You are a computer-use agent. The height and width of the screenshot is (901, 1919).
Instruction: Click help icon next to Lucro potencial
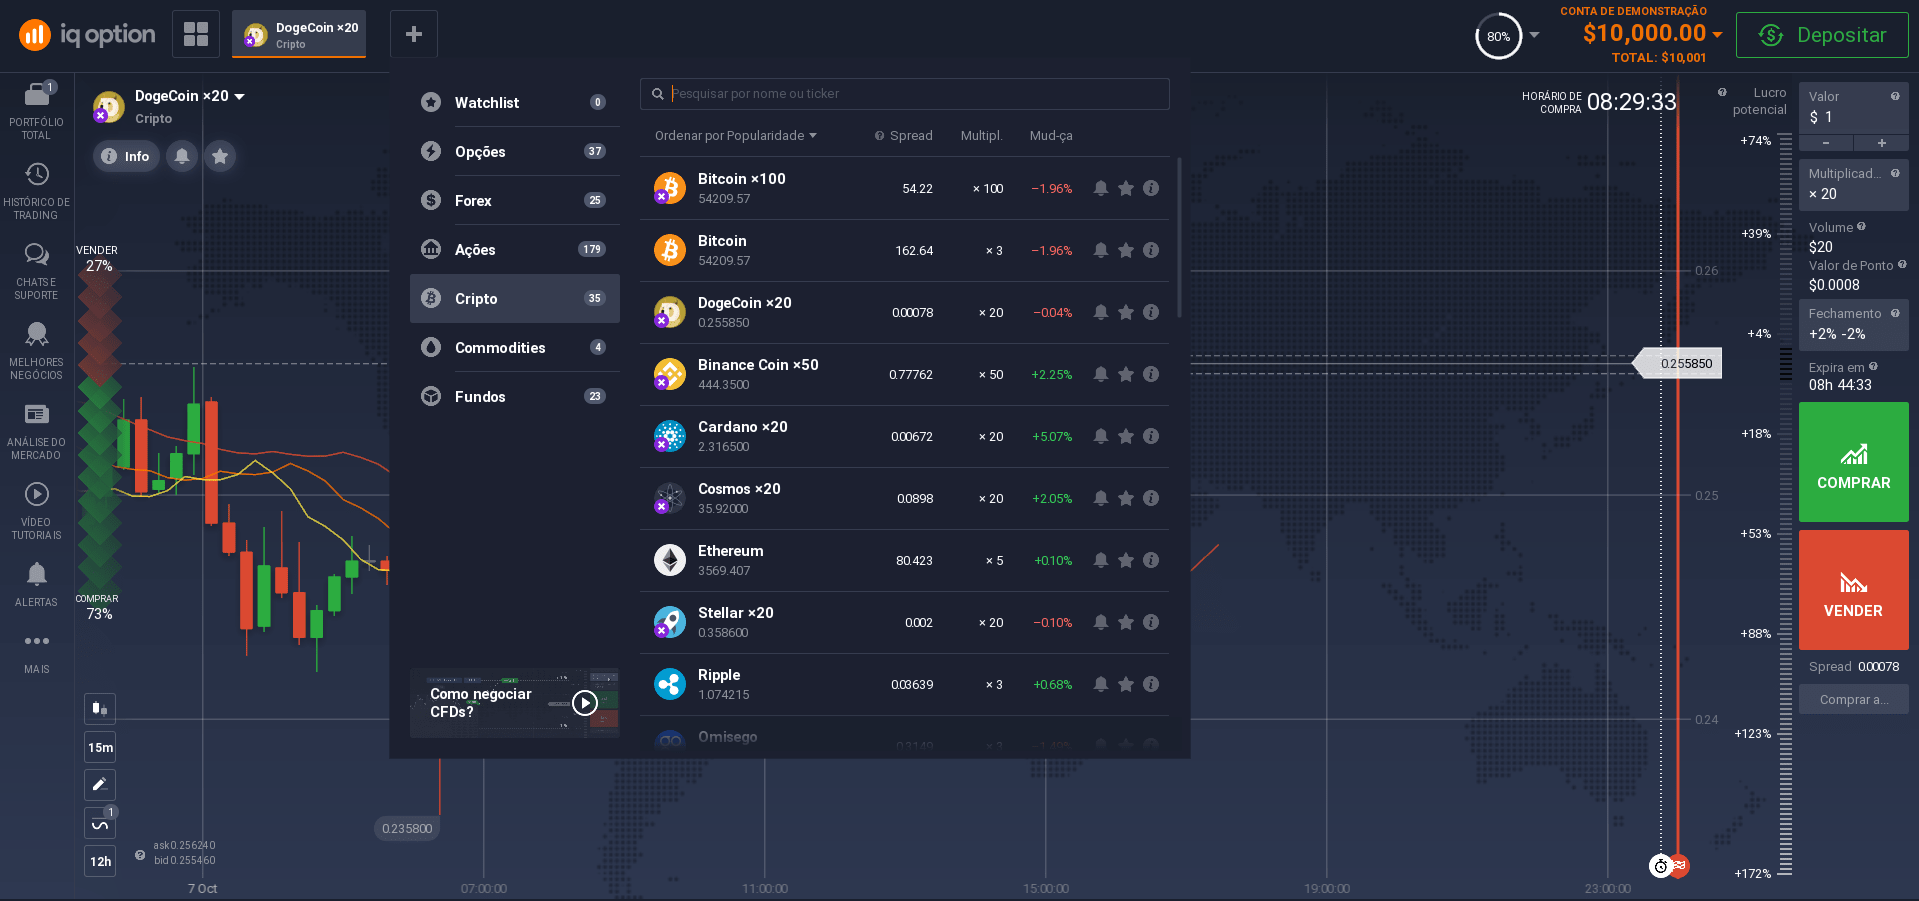tap(1722, 92)
